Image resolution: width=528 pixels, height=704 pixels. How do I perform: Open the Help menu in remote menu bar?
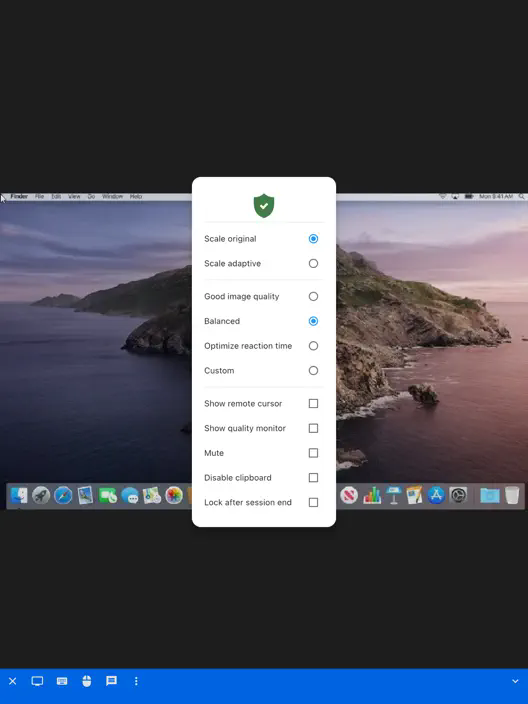(x=136, y=196)
